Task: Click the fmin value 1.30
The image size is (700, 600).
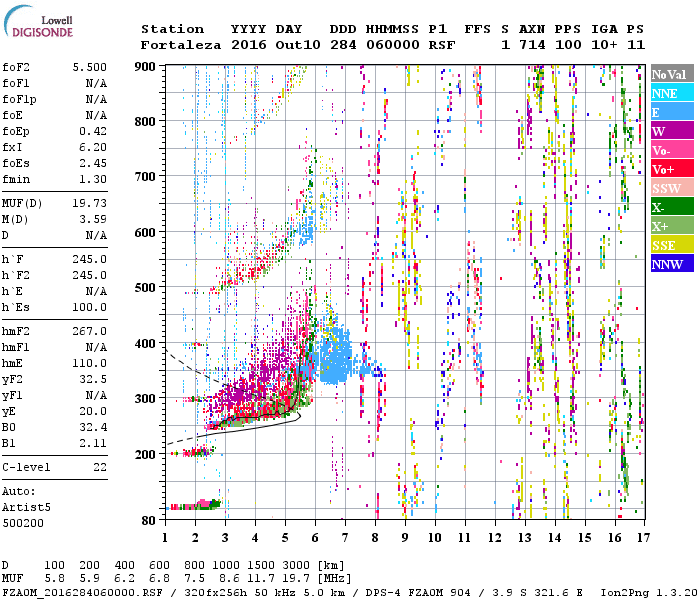Action: tap(93, 179)
